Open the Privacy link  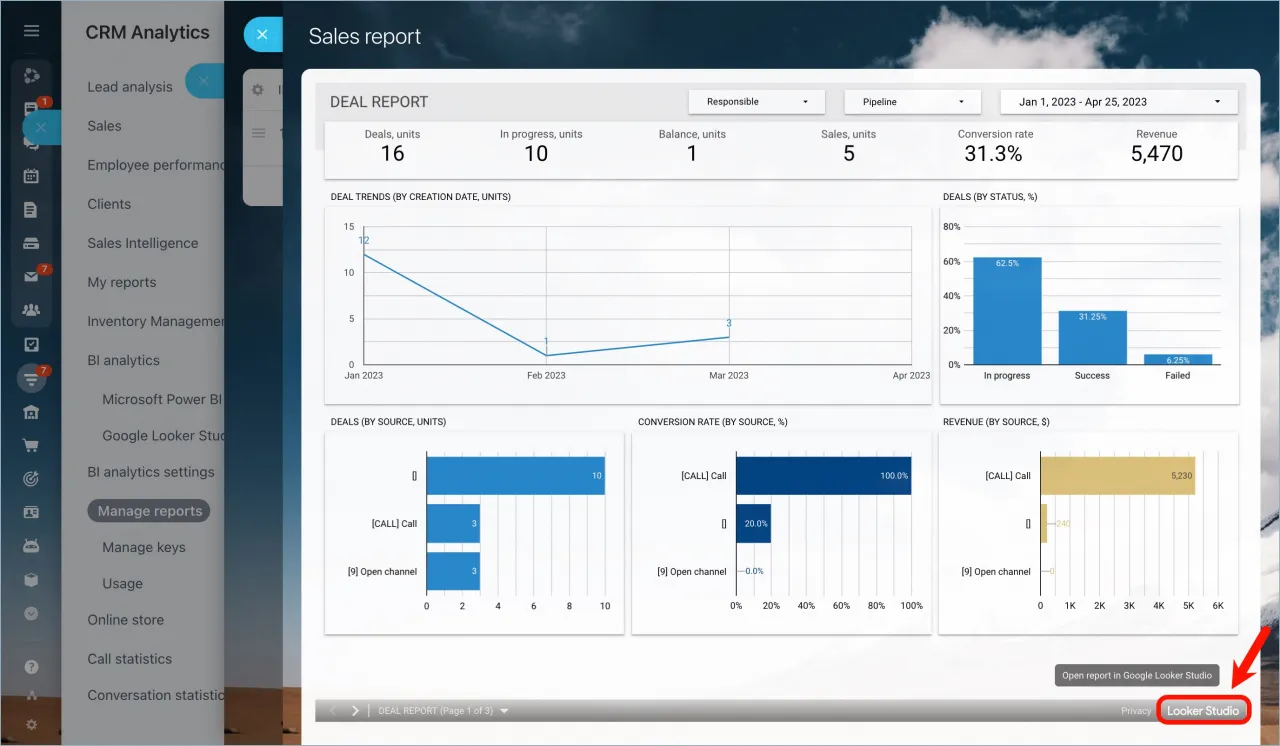coord(1136,711)
